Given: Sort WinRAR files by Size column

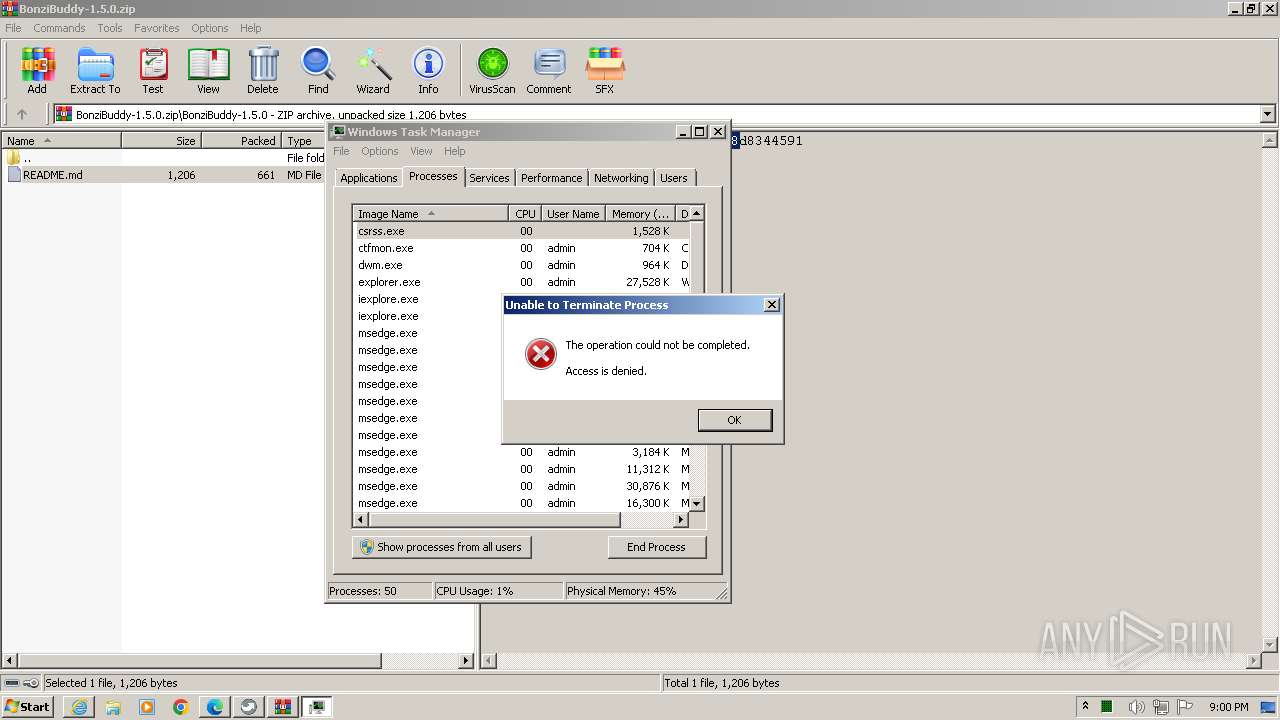Looking at the screenshot, I should [161, 141].
